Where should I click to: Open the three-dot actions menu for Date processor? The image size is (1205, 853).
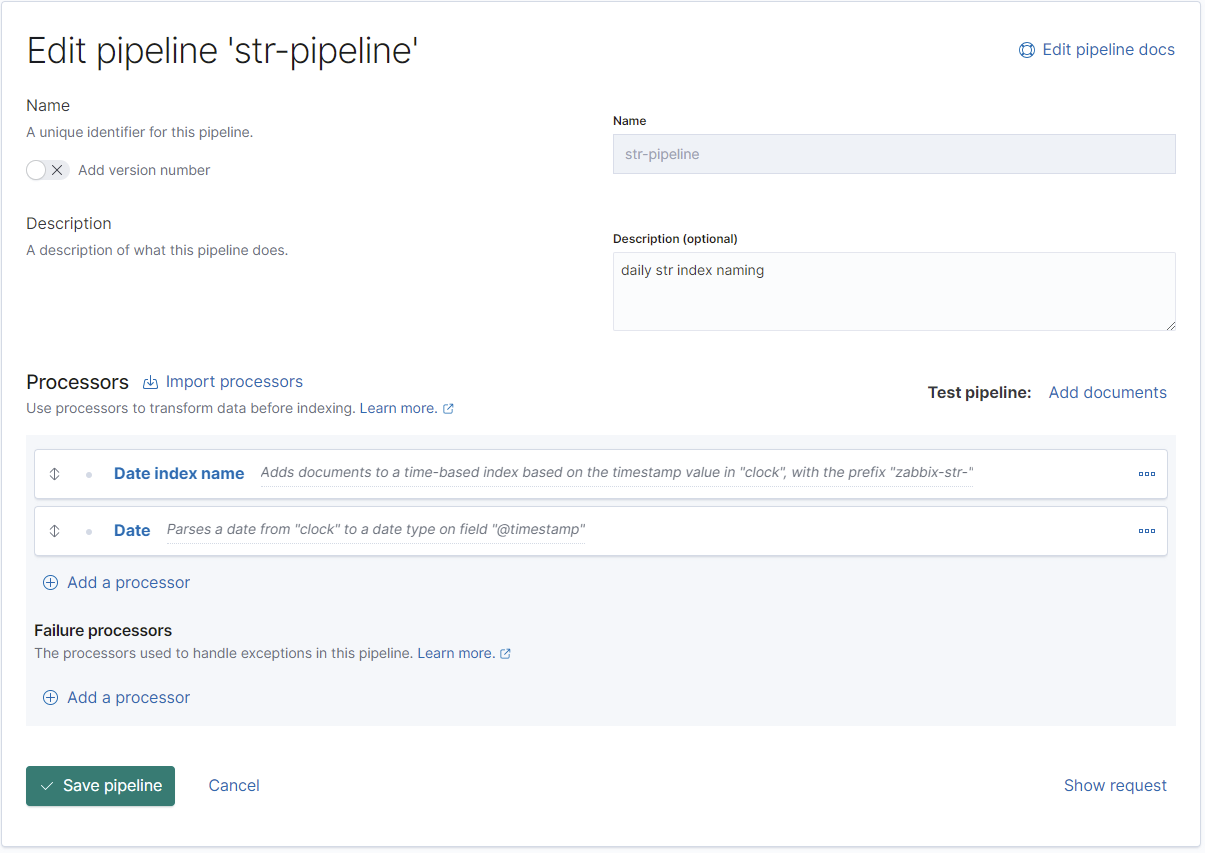(1146, 531)
